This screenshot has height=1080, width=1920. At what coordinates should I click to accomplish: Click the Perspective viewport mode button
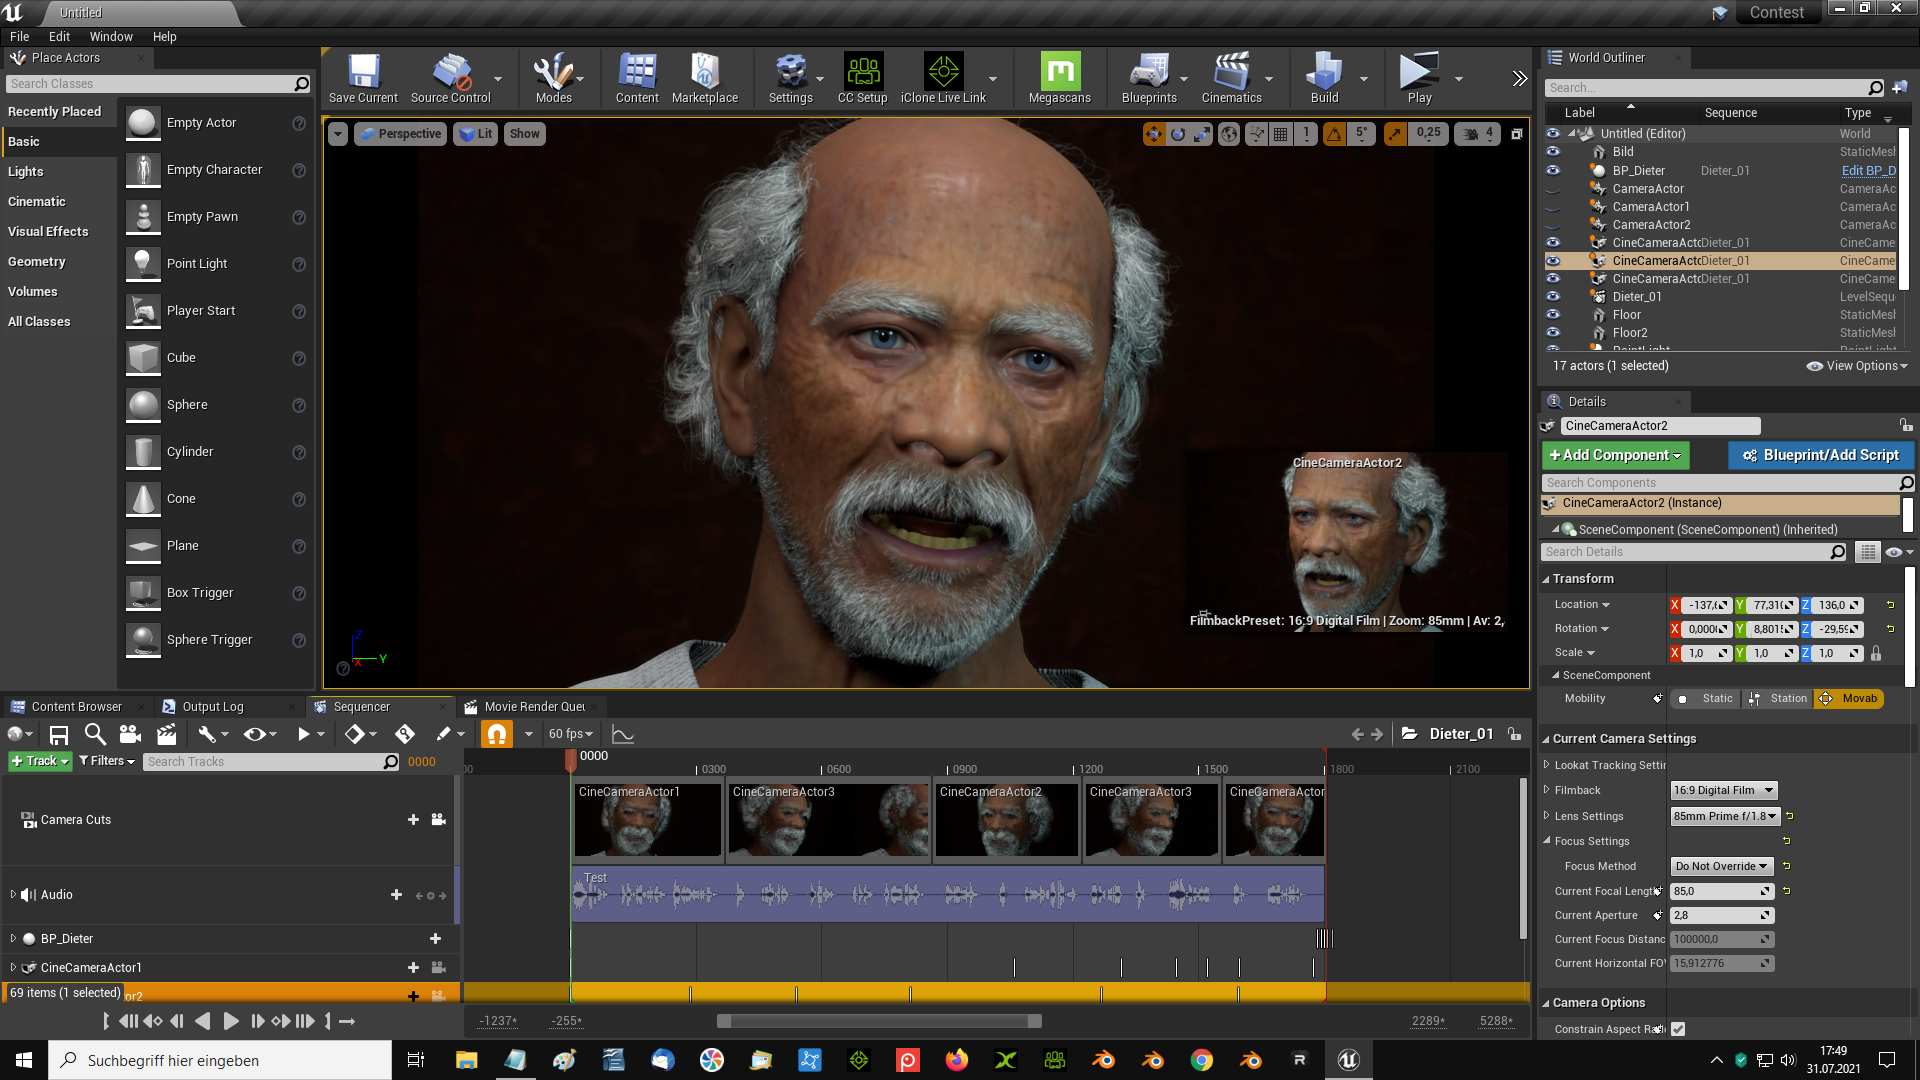pyautogui.click(x=399, y=133)
